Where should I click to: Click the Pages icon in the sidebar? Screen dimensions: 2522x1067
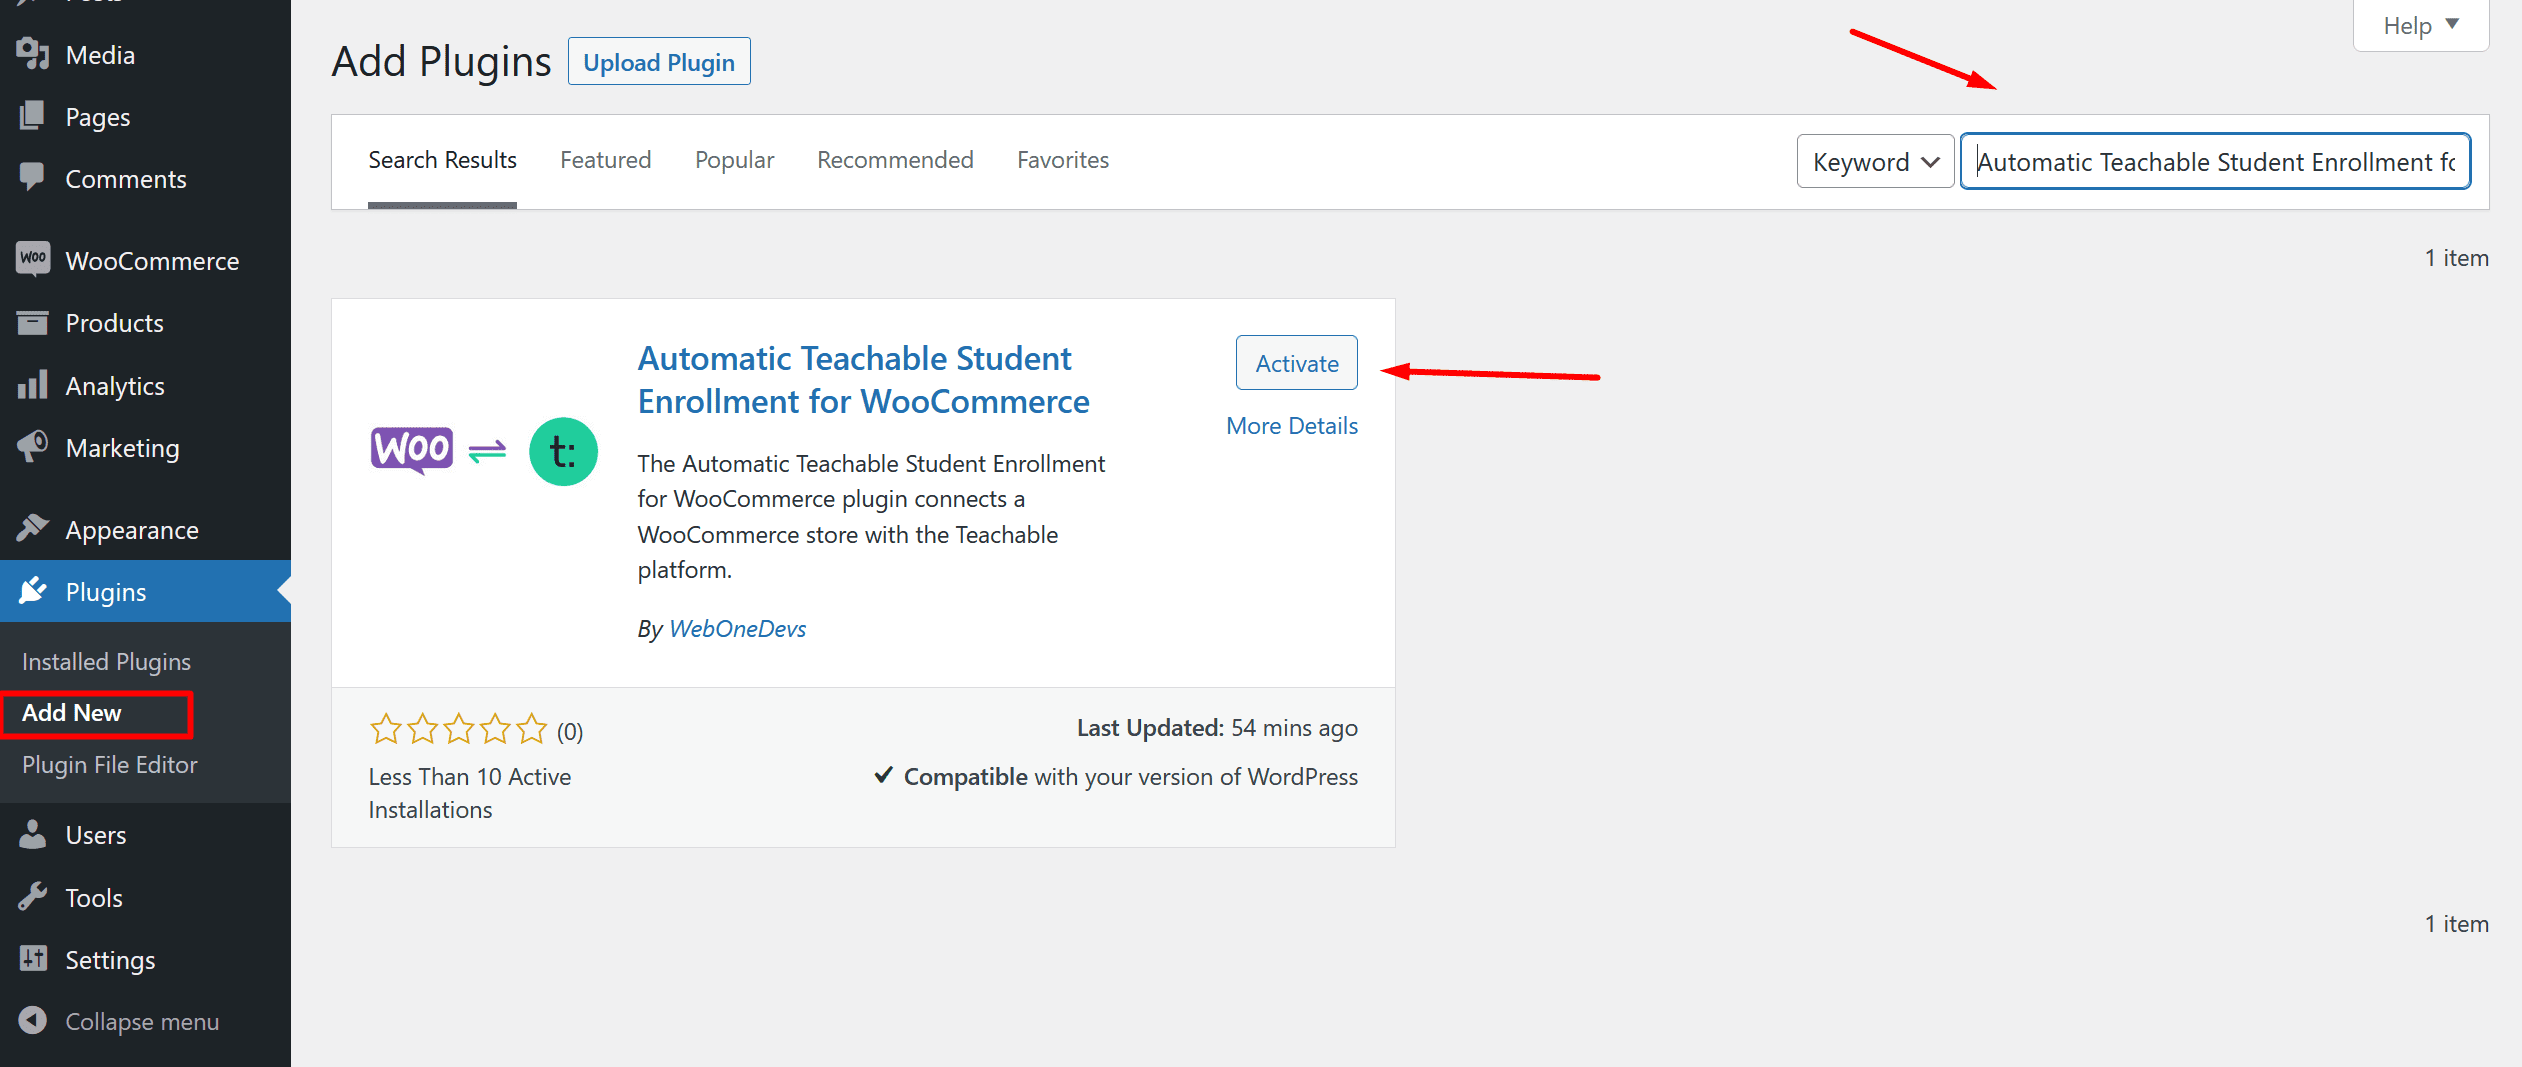(33, 116)
